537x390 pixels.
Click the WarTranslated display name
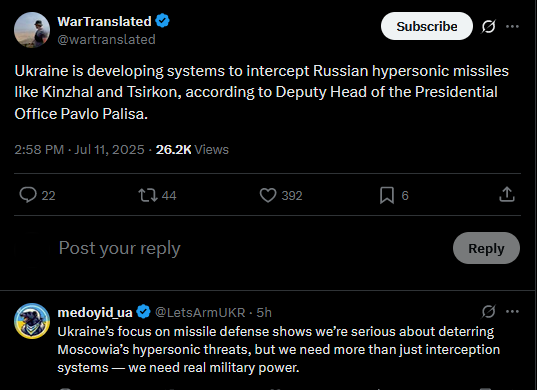[104, 22]
